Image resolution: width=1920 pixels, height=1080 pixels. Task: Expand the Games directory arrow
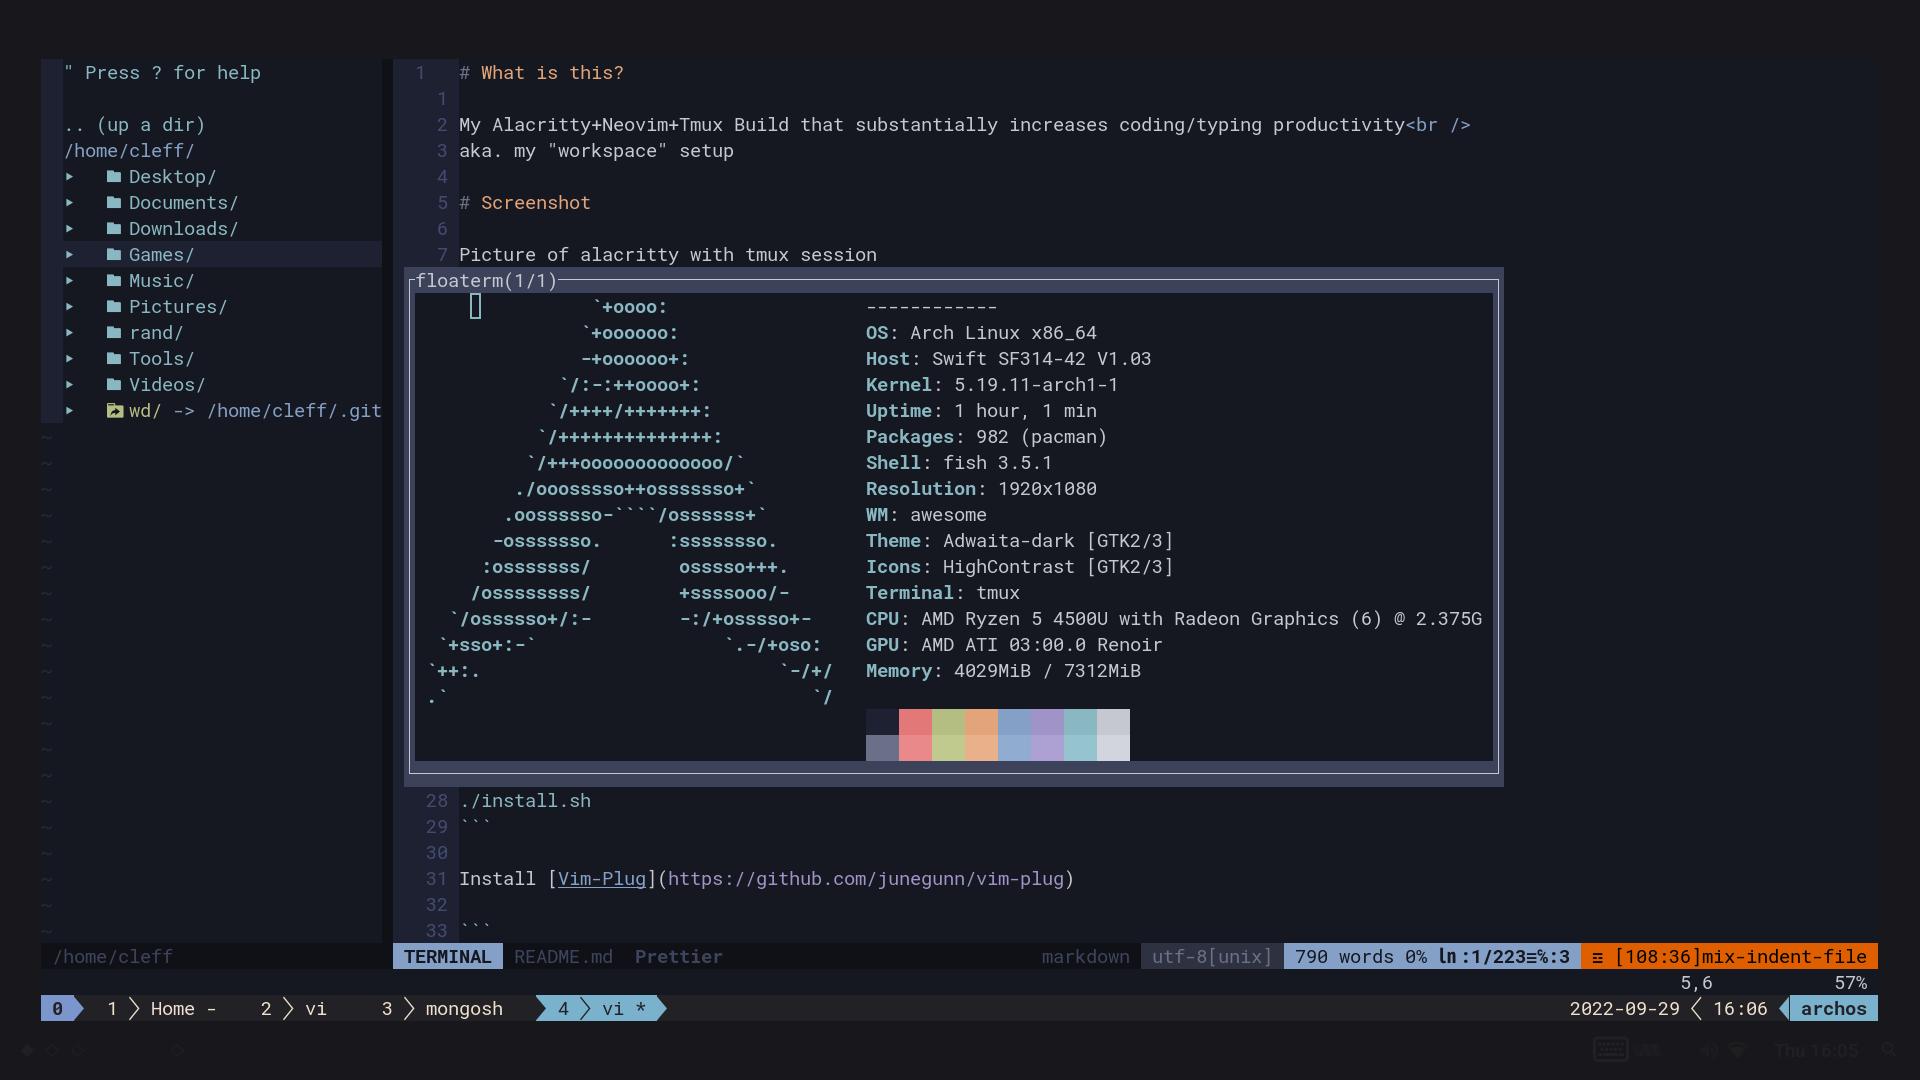click(x=70, y=255)
